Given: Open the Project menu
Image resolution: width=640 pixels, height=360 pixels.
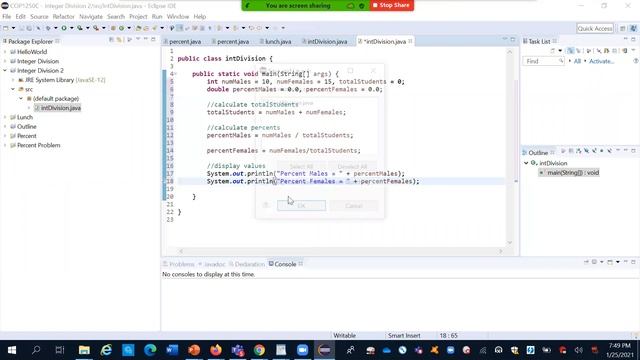Looking at the screenshot, I should click(x=138, y=17).
